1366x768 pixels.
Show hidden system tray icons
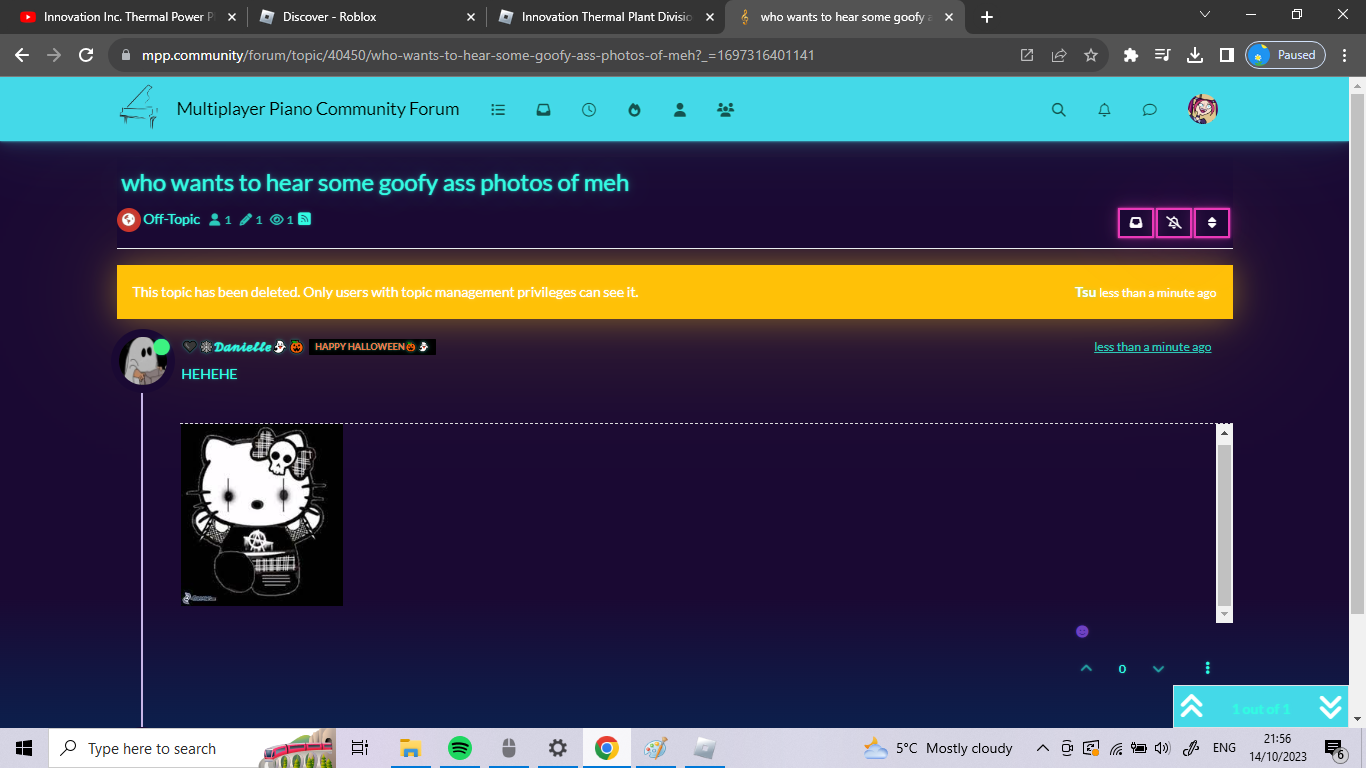1042,748
